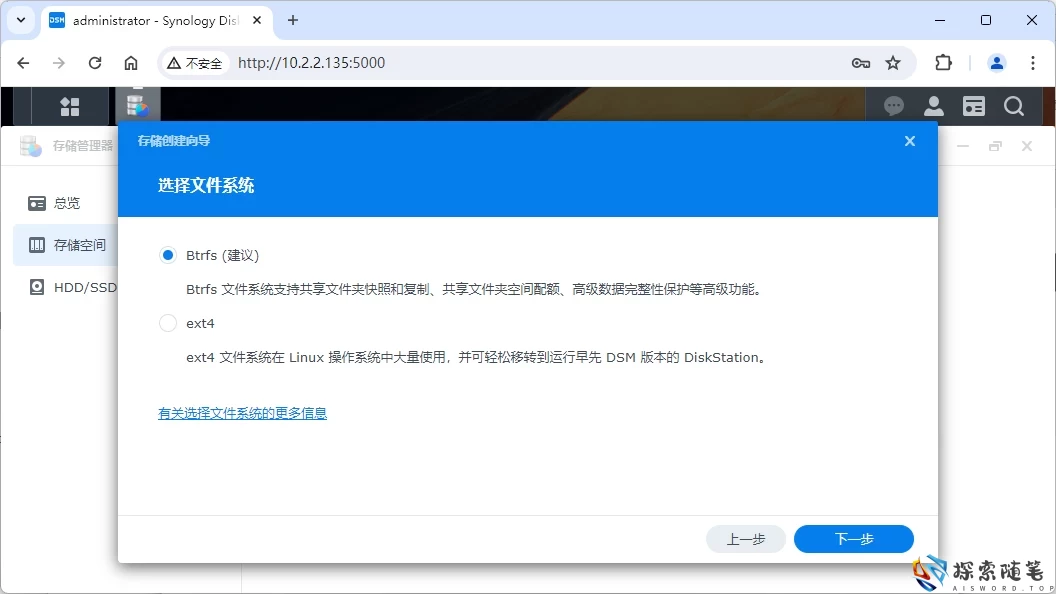Click the Storage Manager icon in the taskbar
The image size is (1056, 594).
pos(138,105)
